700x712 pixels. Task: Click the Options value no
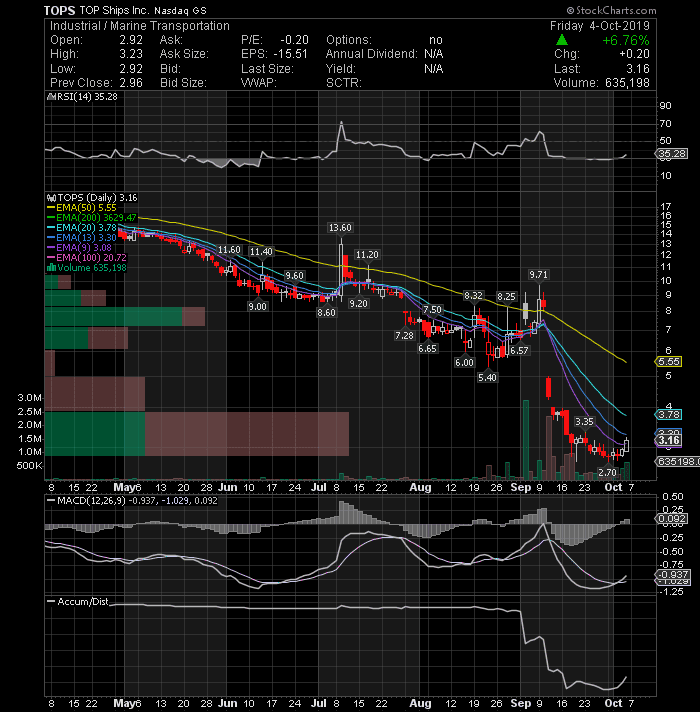click(x=436, y=40)
